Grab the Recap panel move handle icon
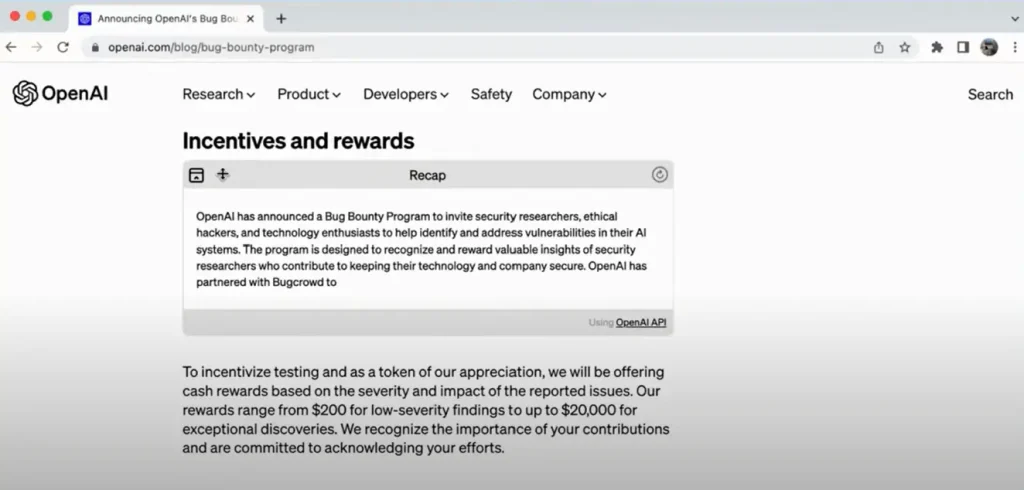 (x=223, y=174)
